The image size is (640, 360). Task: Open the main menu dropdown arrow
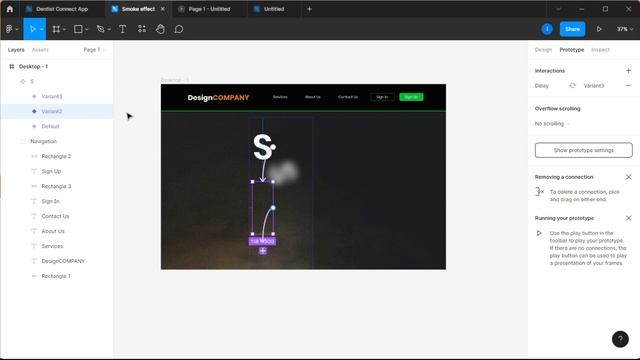[17, 29]
